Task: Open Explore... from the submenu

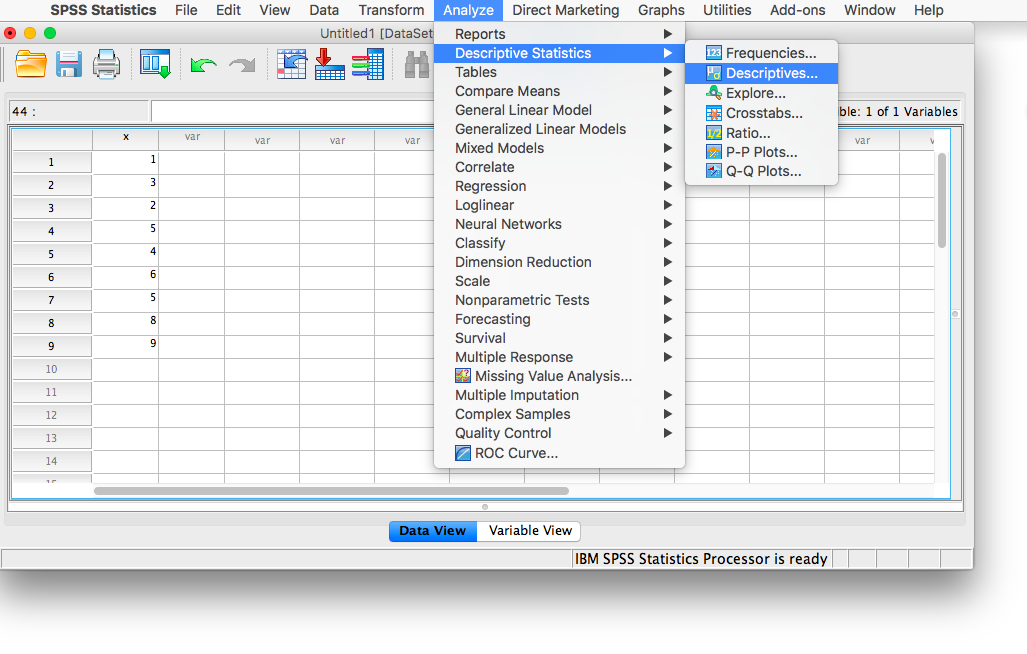Action: tap(755, 93)
